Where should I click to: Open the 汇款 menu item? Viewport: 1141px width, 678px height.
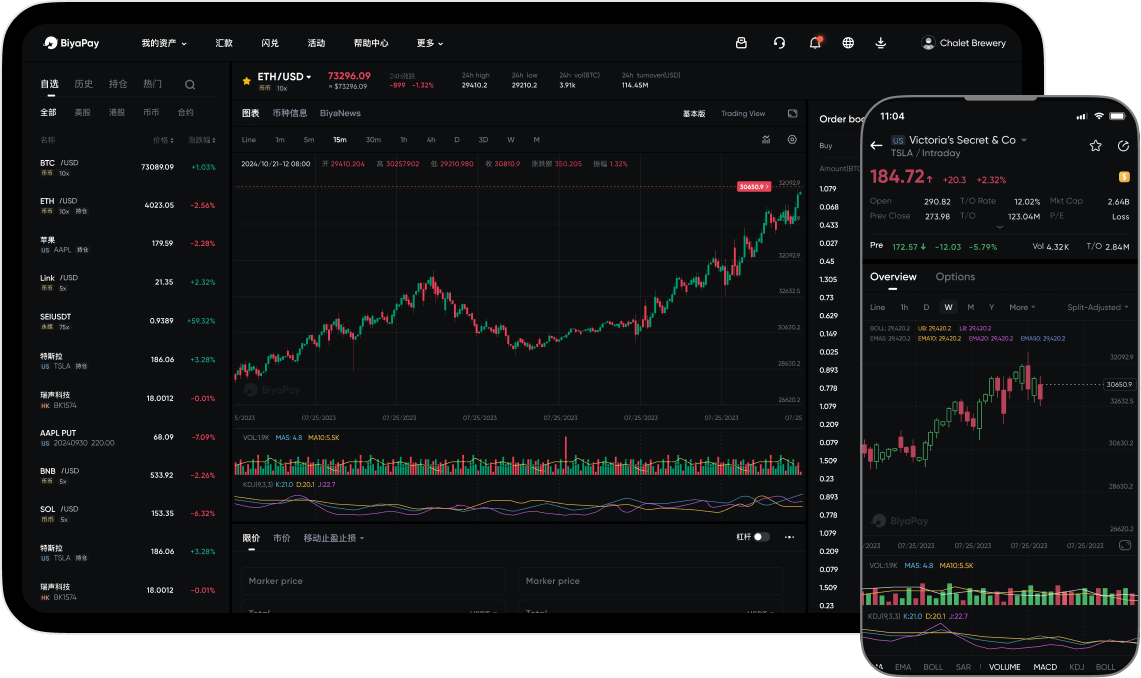[224, 43]
